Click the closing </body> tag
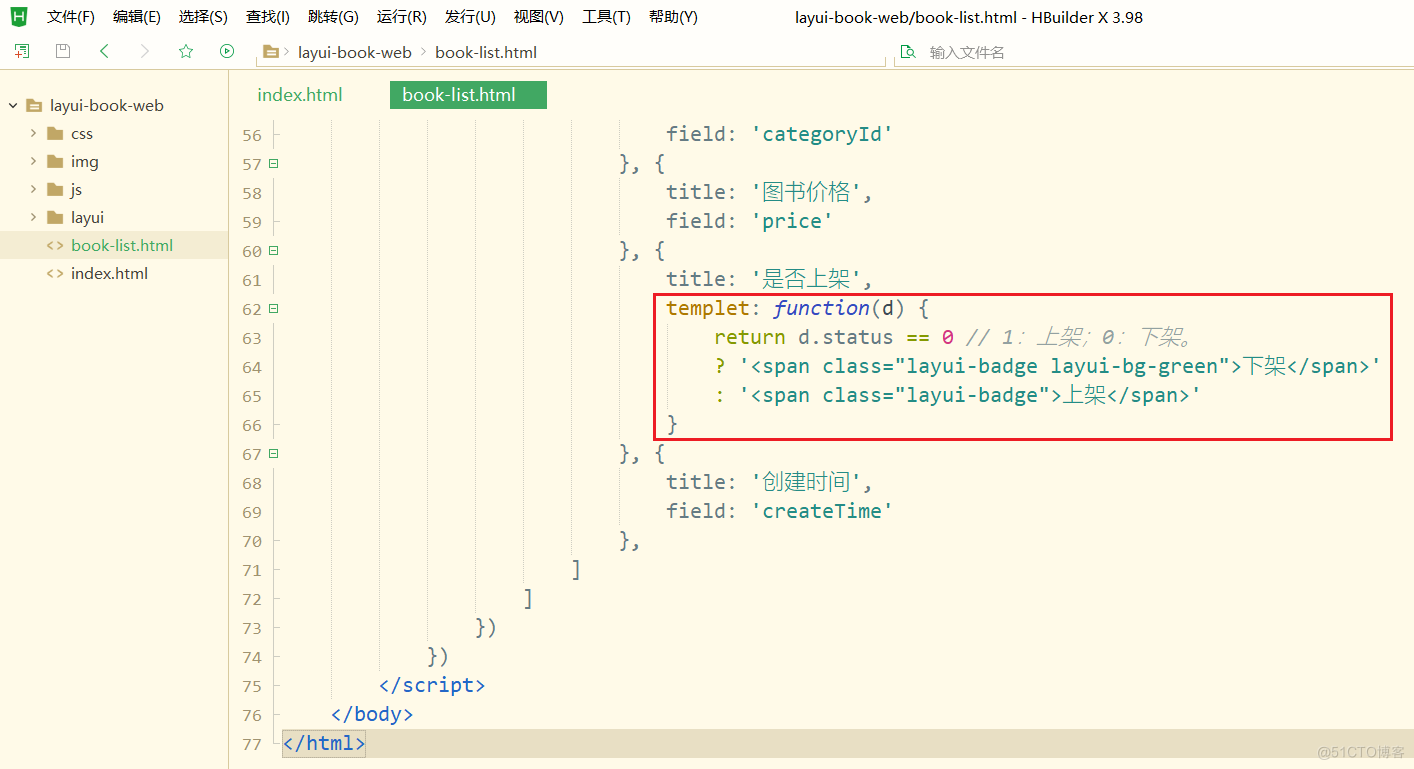The width and height of the screenshot is (1414, 769). point(372,714)
